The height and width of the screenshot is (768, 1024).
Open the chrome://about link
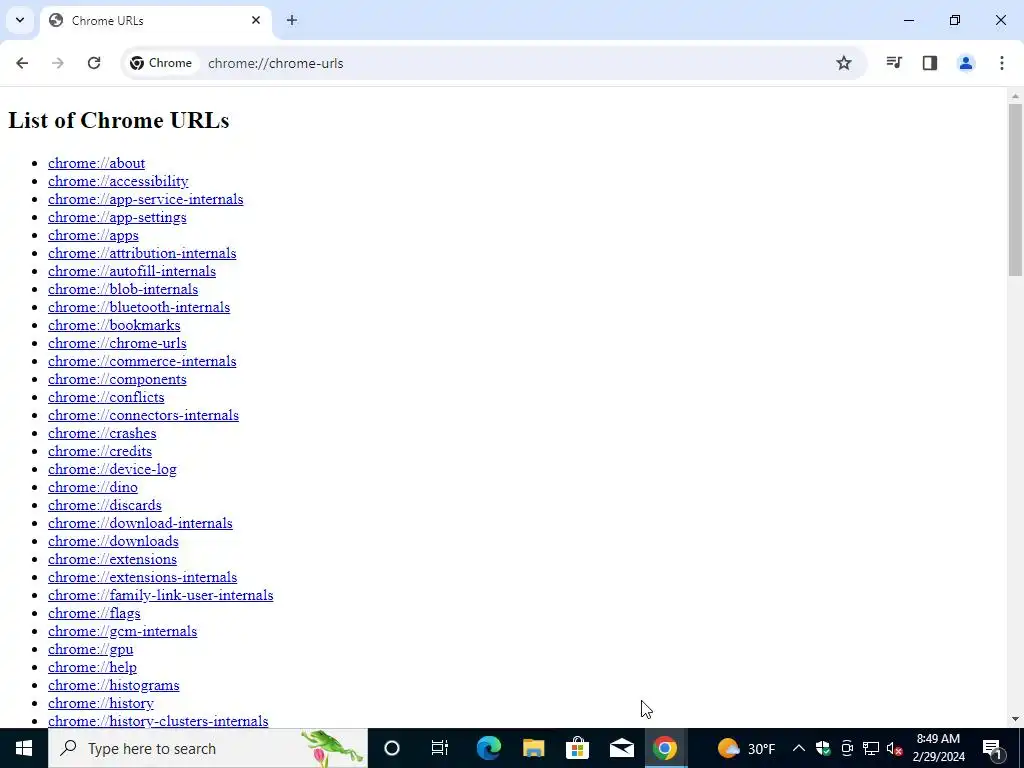coord(97,163)
